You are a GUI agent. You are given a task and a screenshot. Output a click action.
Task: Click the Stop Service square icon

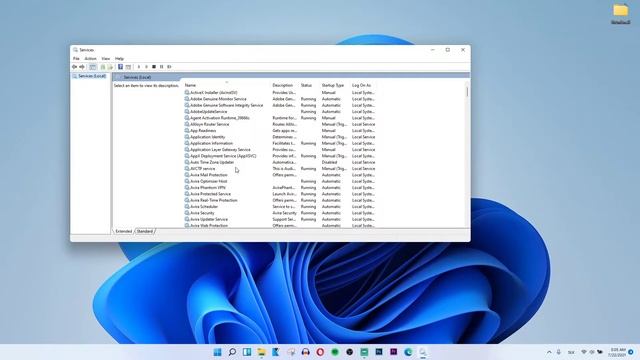click(154, 67)
